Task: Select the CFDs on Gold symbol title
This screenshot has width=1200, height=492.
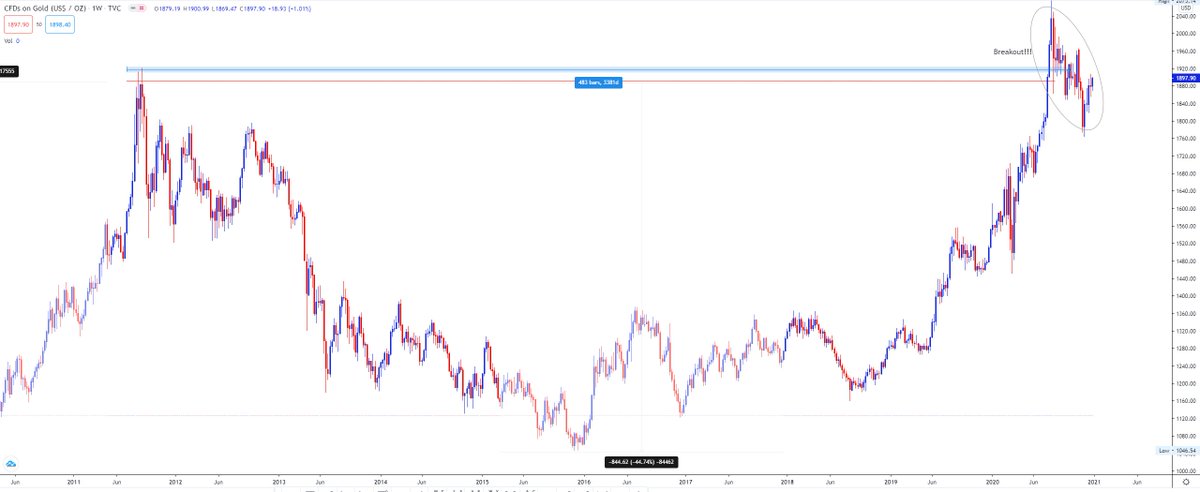Action: pos(46,6)
